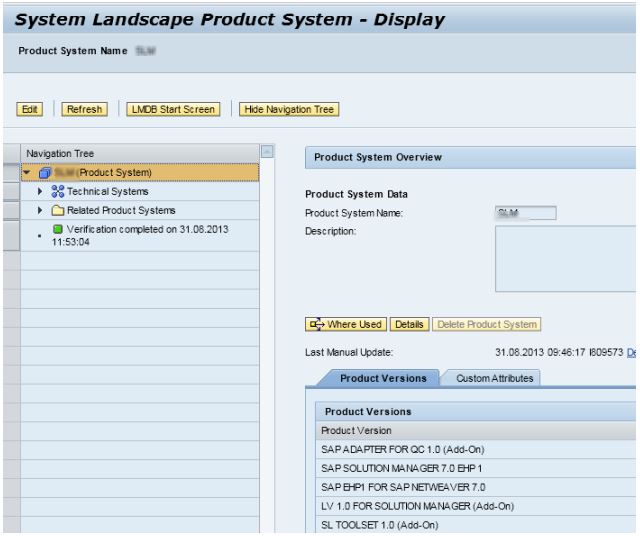Click the Product Version column header
The height and width of the screenshot is (536, 640).
point(476,431)
